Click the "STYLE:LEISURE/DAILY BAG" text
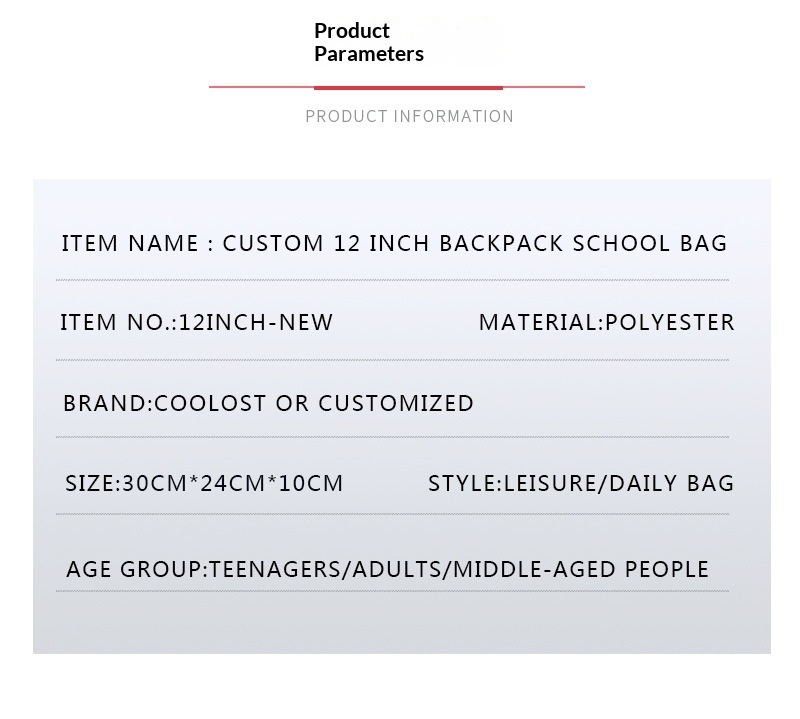The height and width of the screenshot is (719, 800). click(581, 483)
